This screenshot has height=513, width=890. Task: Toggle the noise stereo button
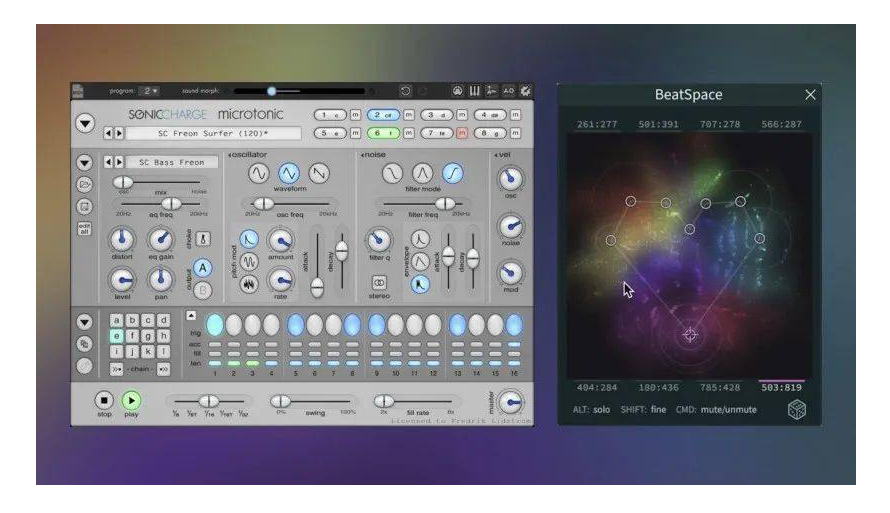pos(379,282)
